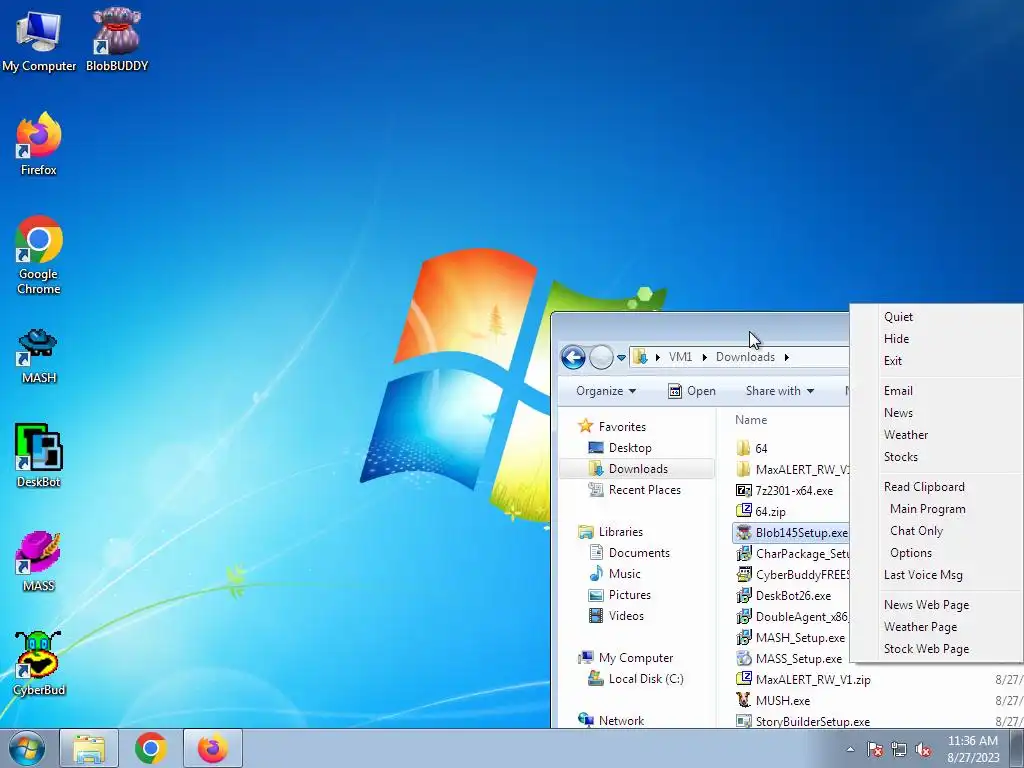Open the Documents library

pyautogui.click(x=639, y=552)
